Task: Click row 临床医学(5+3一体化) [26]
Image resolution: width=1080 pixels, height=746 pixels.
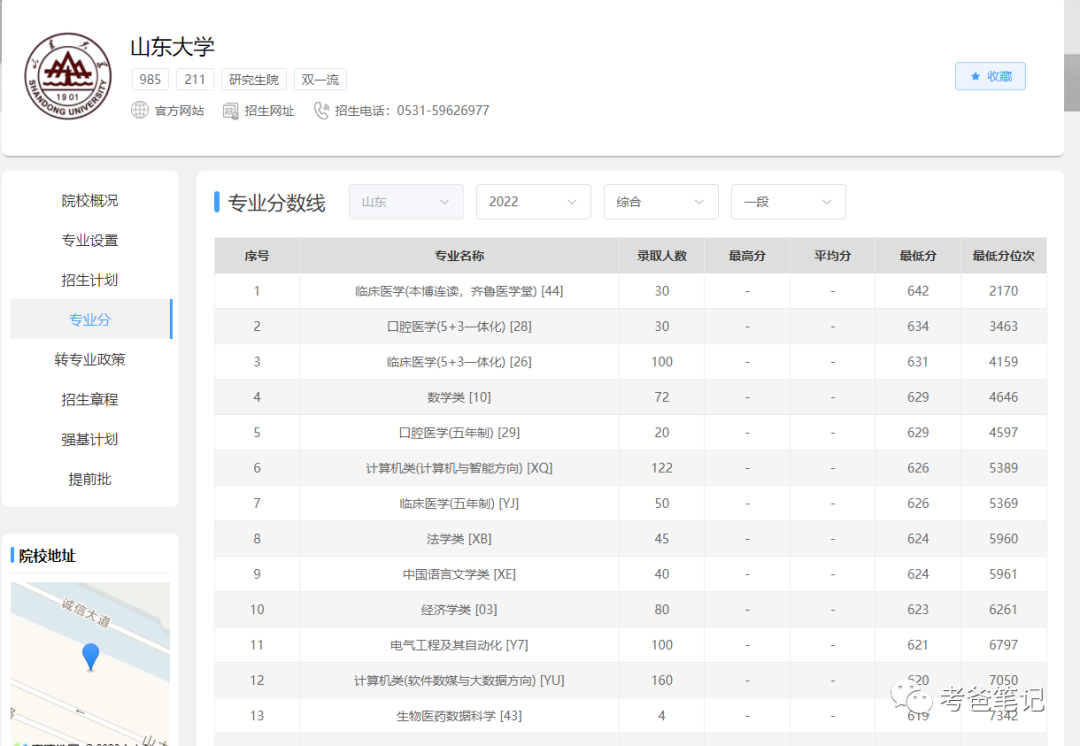Action: (x=630, y=362)
